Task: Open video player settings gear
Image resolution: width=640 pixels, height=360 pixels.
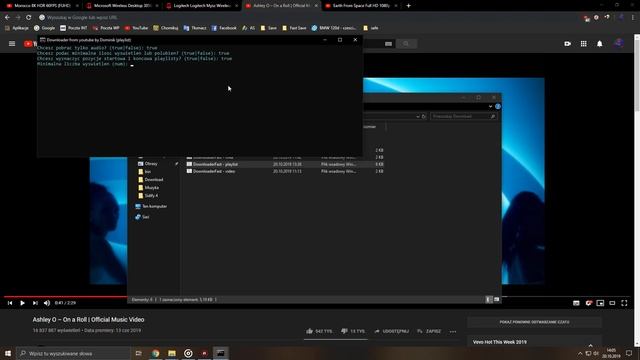Action: tap(588, 303)
